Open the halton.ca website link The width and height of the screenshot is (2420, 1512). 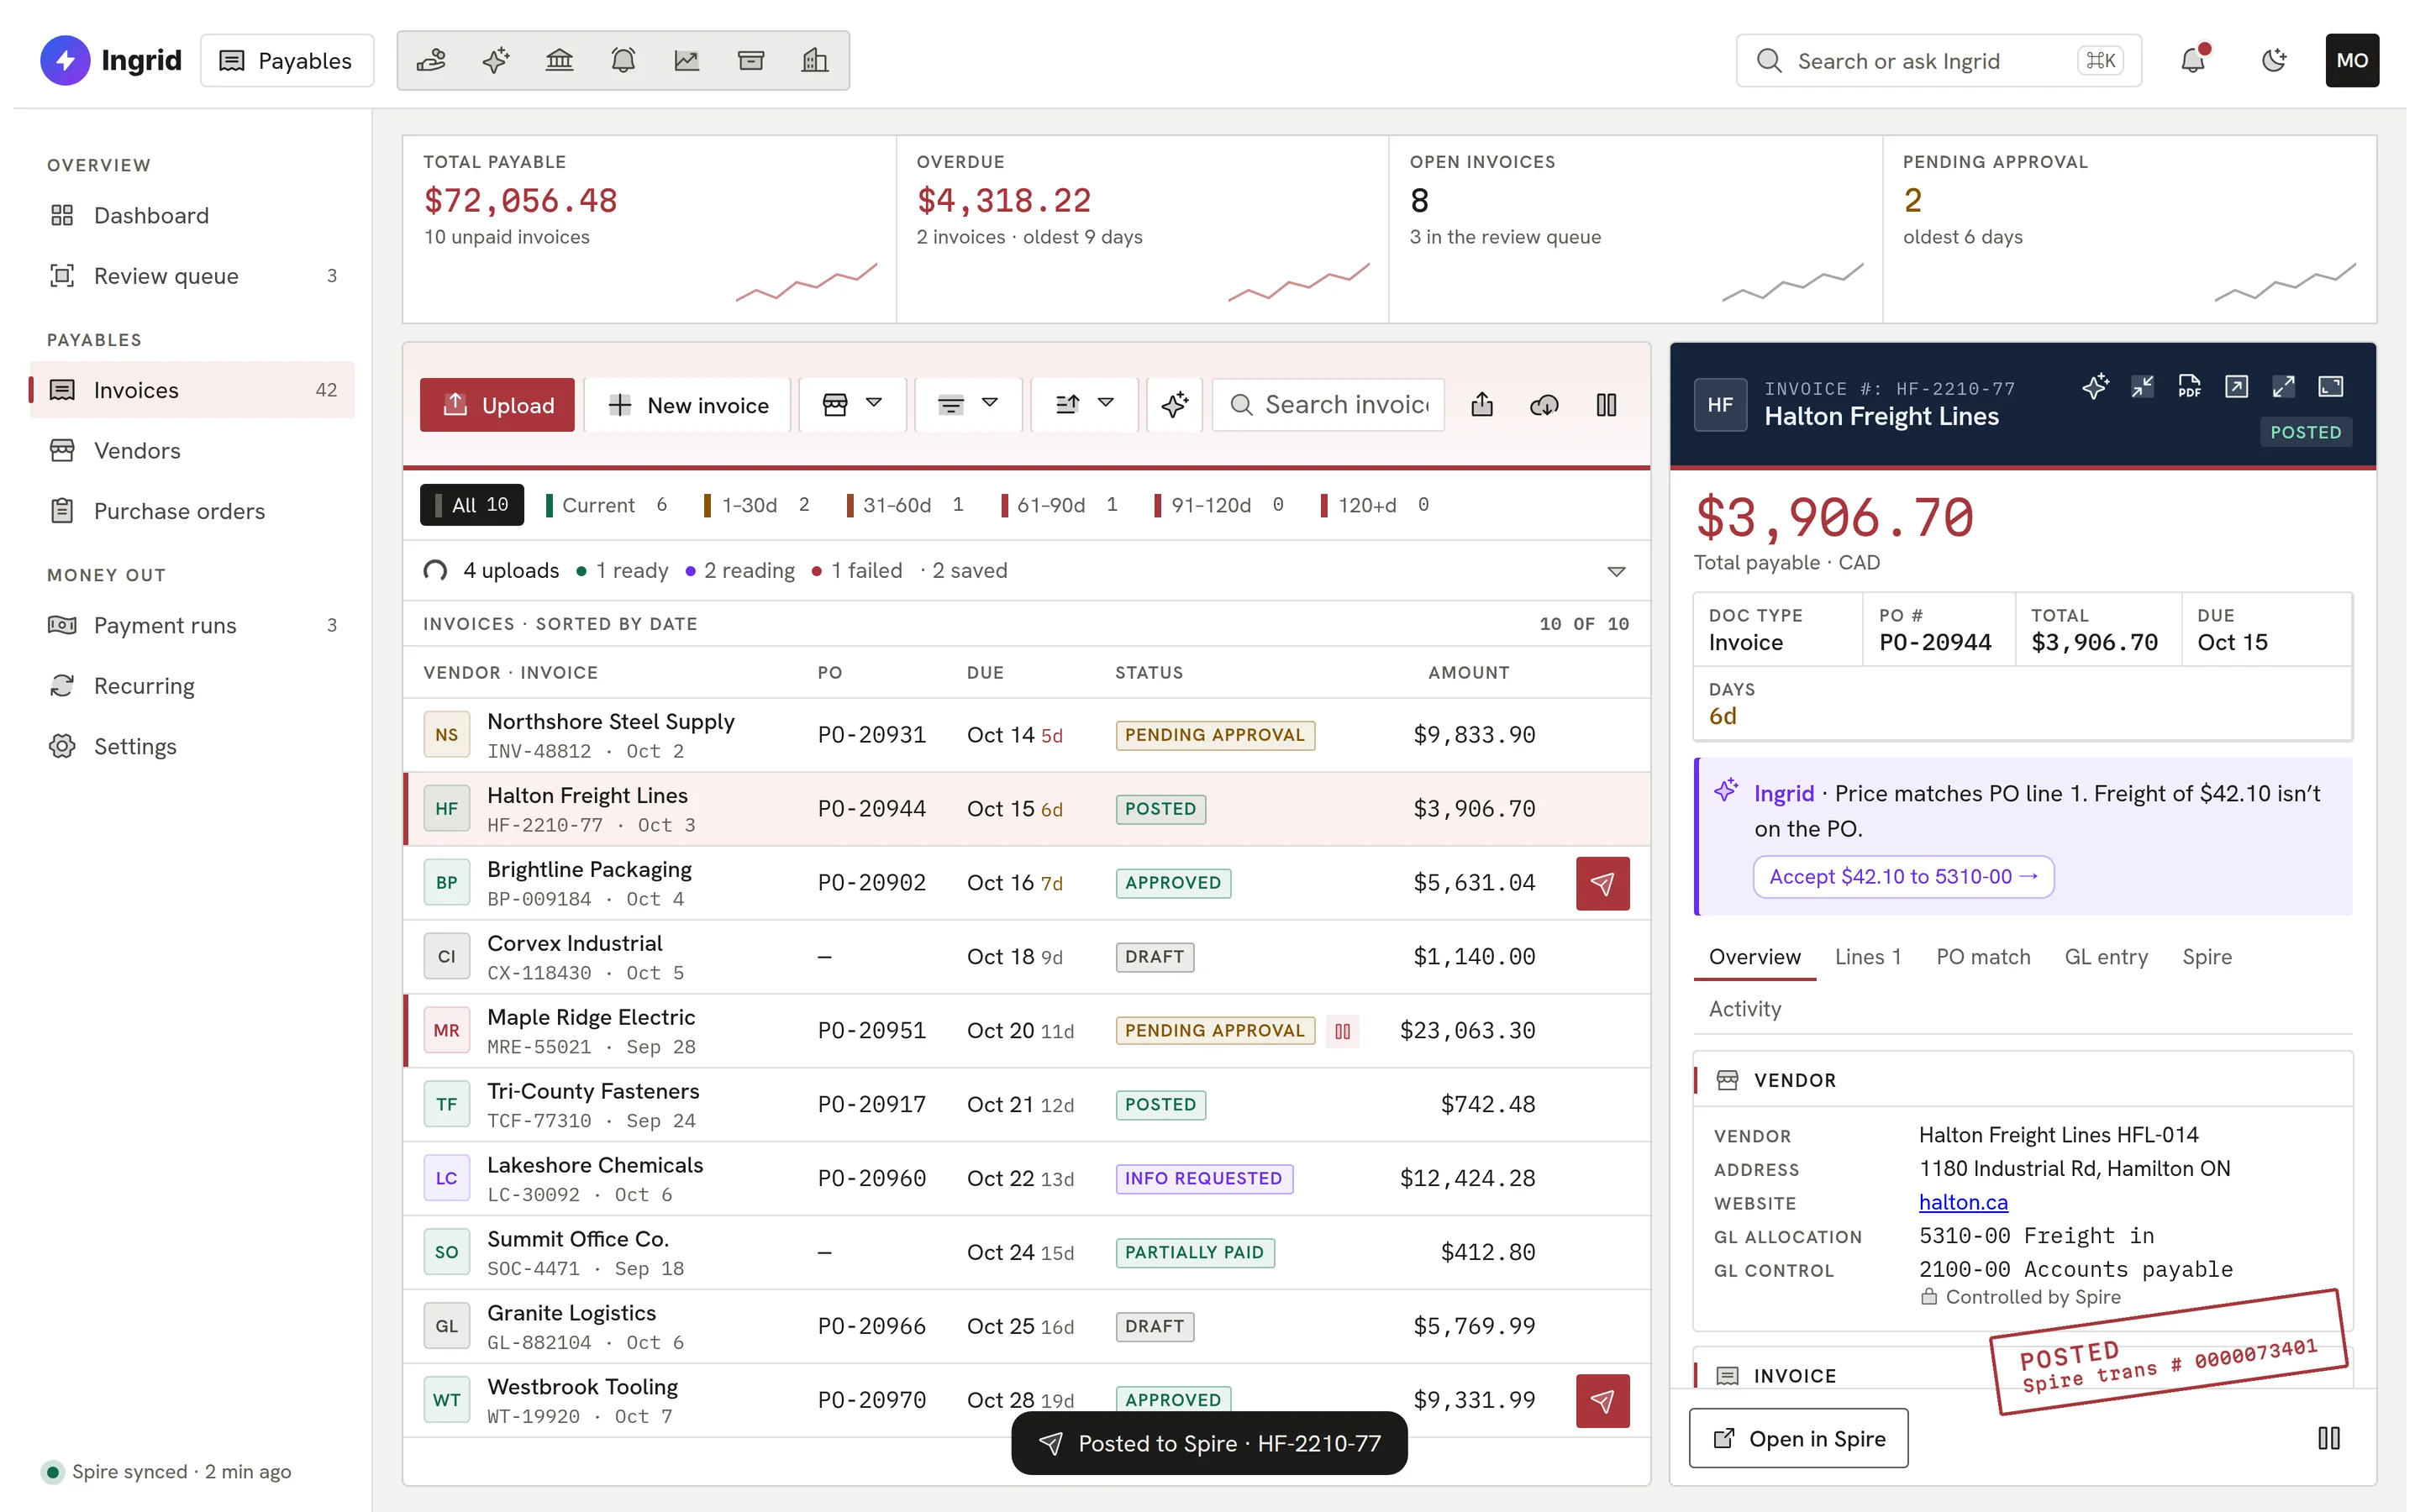pyautogui.click(x=1963, y=1202)
